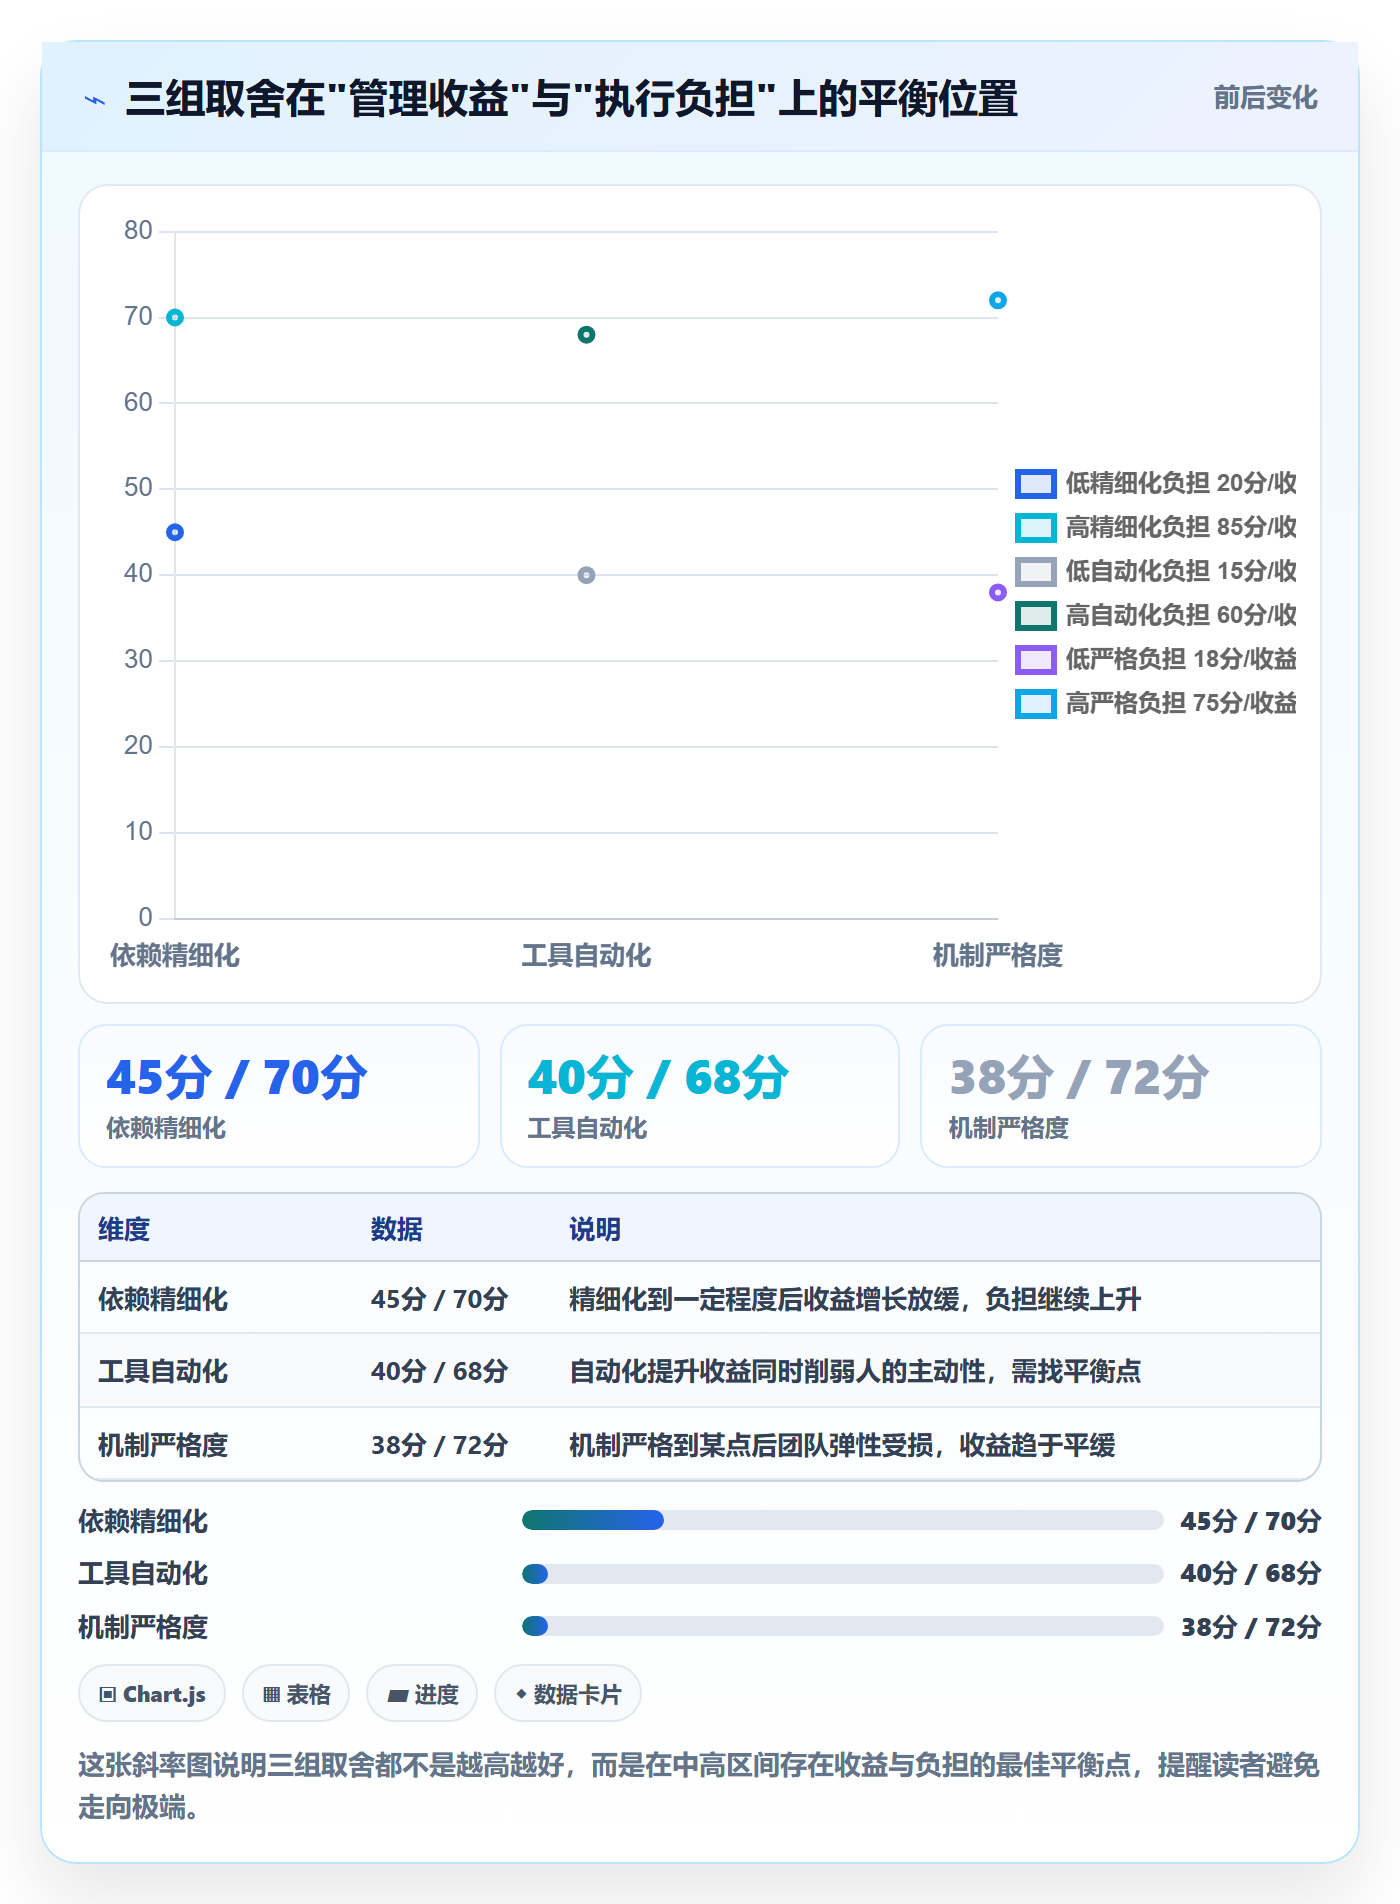Click the 工具自动化 x-axis label under the chart

click(587, 956)
